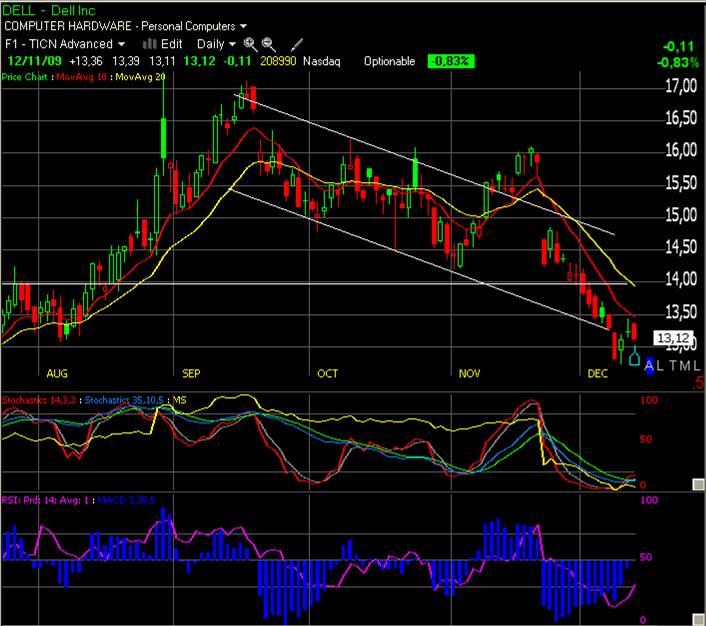
Task: Click the 17,00 price scale label
Action: tap(681, 86)
